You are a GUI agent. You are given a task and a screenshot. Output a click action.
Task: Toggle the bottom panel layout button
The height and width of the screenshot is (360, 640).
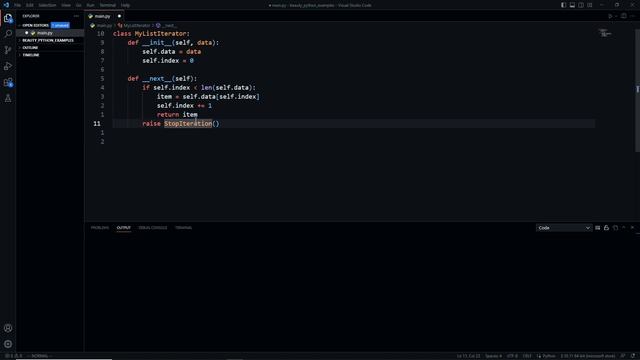tap(572, 5)
